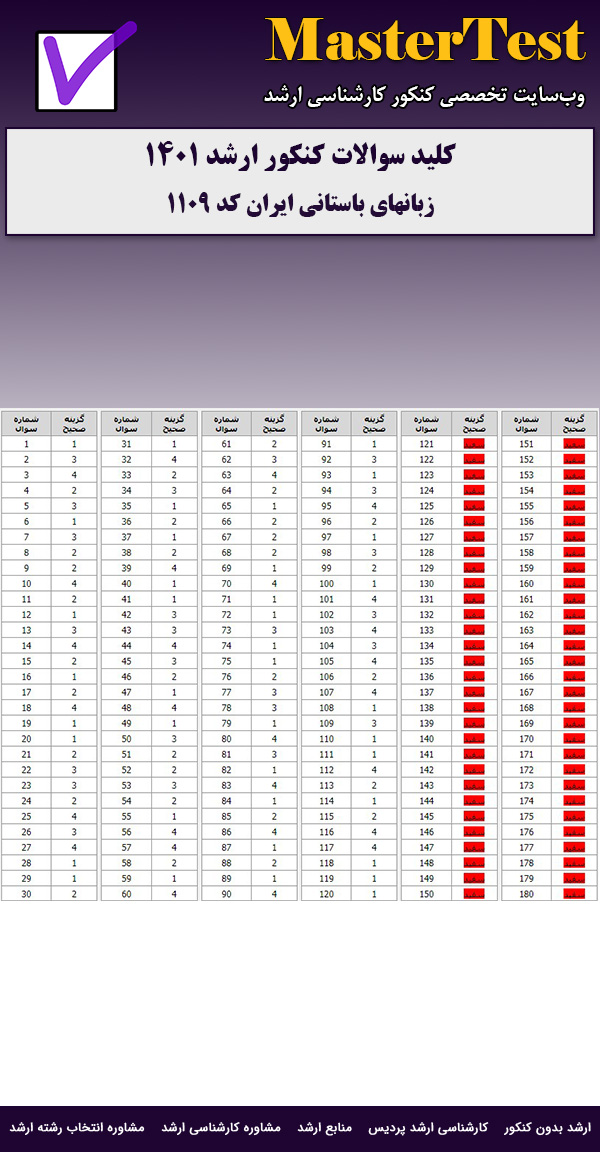This screenshot has height=1152, width=600.
Task: Click the question number 120 cell
Action: pyautogui.click(x=326, y=893)
